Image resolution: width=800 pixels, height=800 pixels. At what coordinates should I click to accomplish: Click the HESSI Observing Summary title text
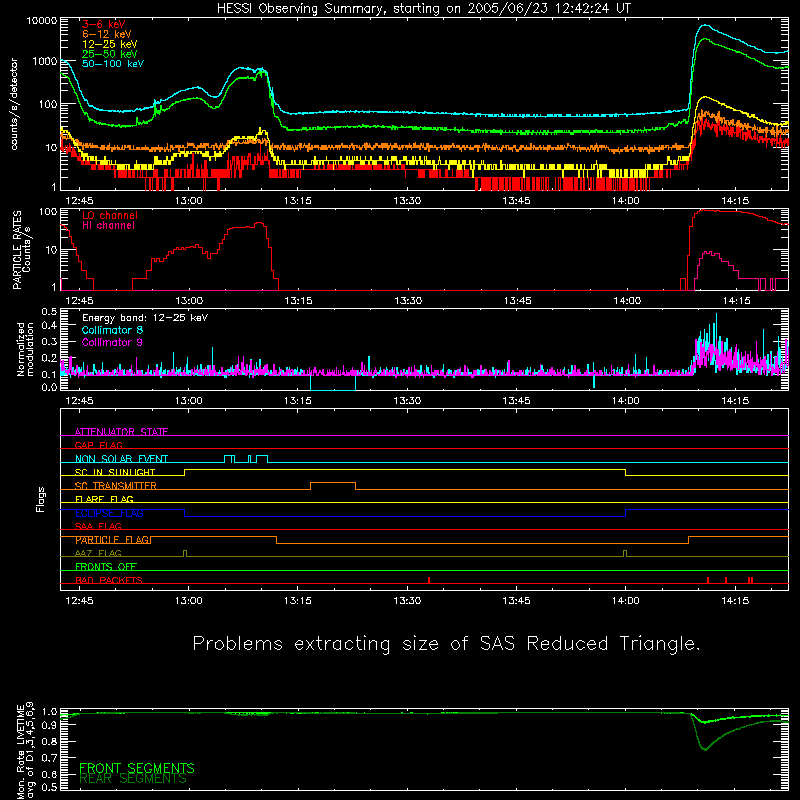click(424, 9)
